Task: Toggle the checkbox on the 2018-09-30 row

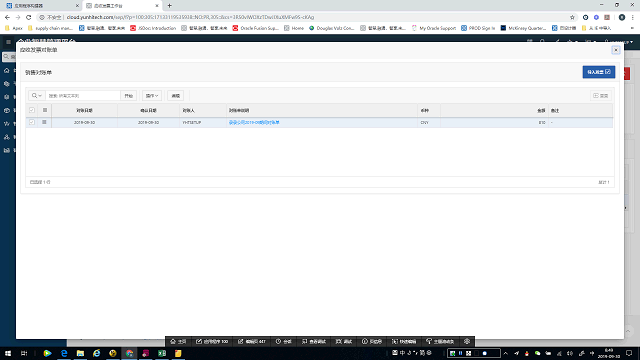Action: click(x=32, y=122)
